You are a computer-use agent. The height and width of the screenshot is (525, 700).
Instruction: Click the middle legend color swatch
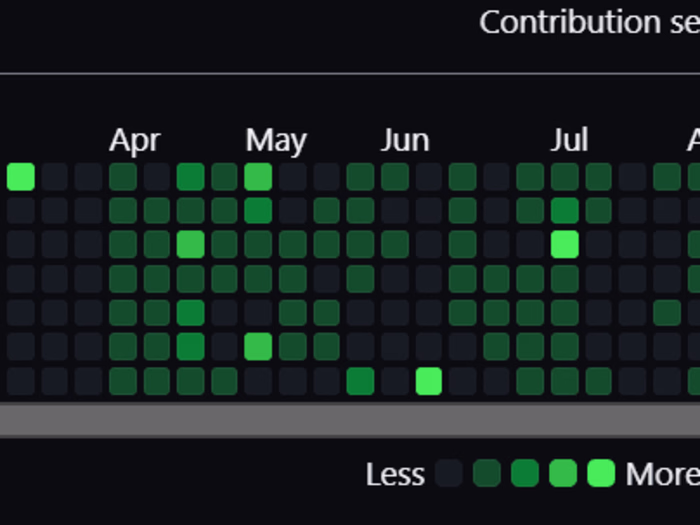coord(525,473)
